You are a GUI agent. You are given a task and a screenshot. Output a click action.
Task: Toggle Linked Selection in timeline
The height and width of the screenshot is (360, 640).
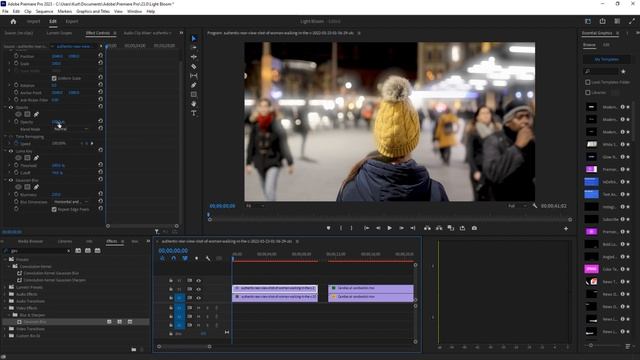(x=185, y=258)
